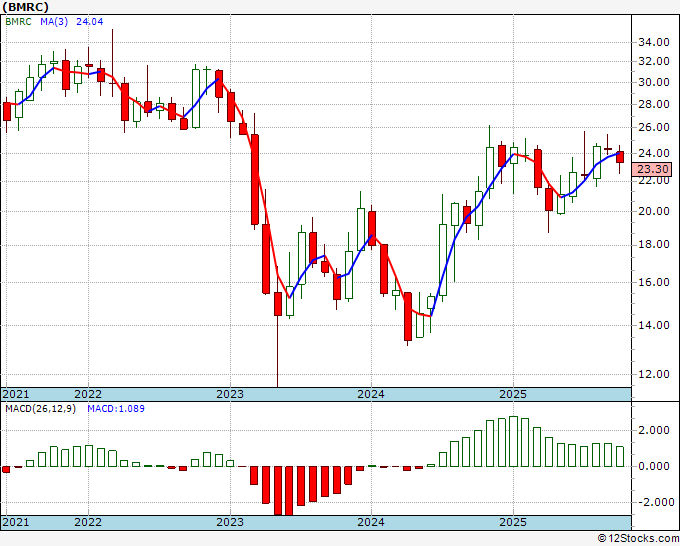Click the -2.000 MACD axis label
This screenshot has height=546, width=680.
tap(651, 502)
